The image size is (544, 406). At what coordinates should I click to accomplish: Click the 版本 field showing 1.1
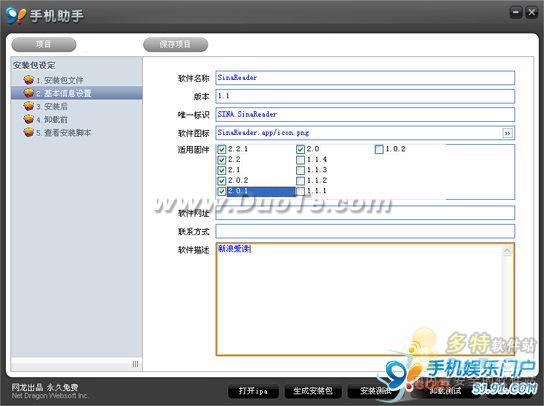tap(365, 96)
